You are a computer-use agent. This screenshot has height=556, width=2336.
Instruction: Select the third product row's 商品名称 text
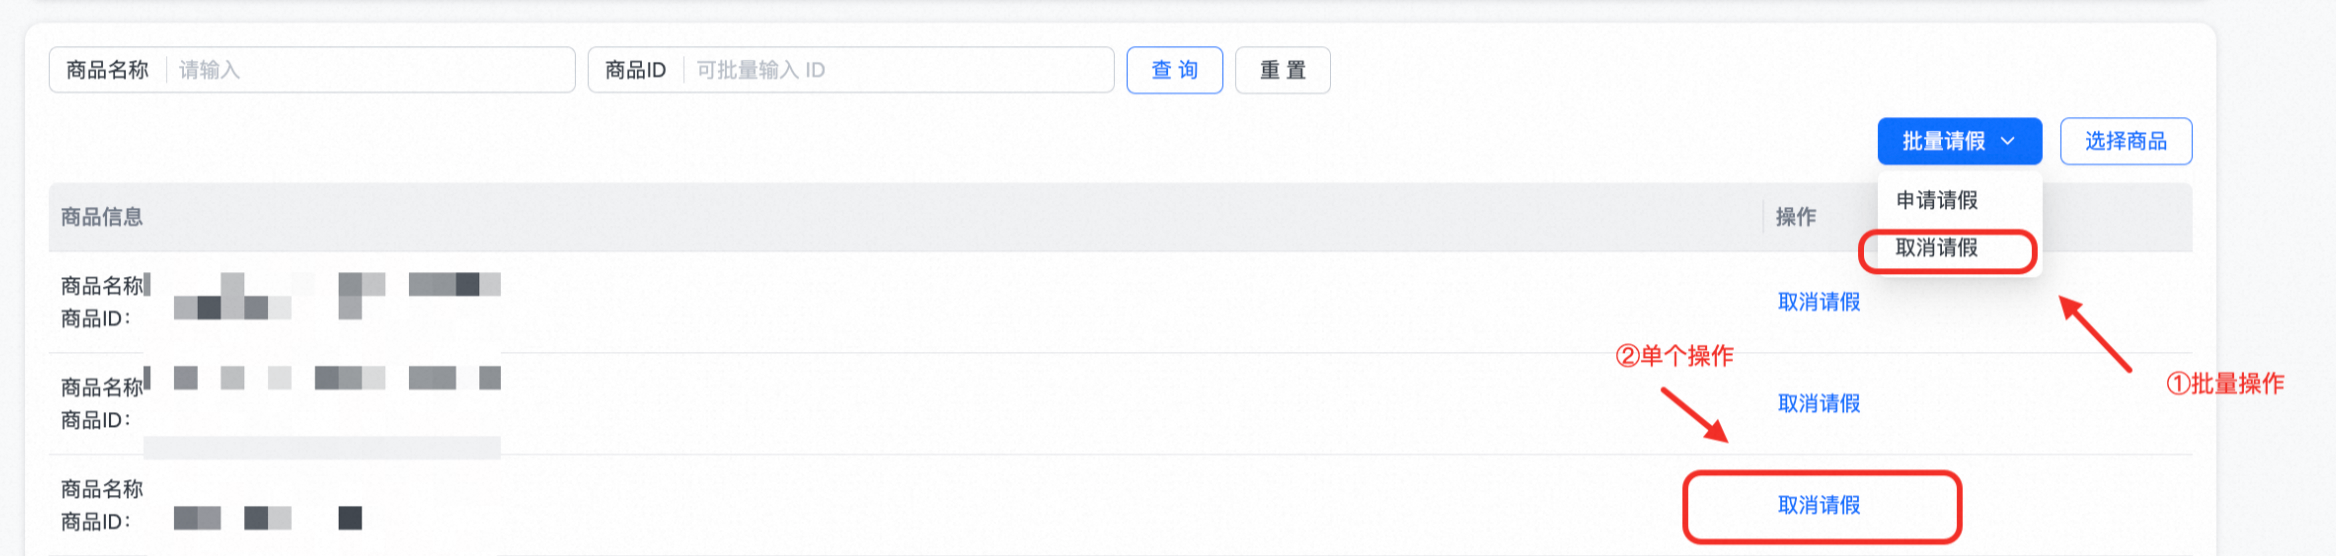[x=102, y=489]
